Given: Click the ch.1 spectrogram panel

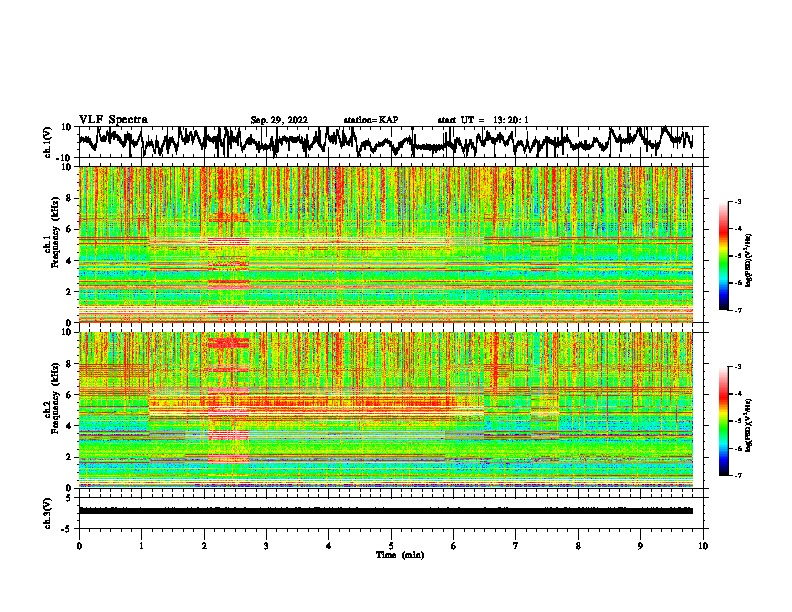Looking at the screenshot, I should pos(386,244).
